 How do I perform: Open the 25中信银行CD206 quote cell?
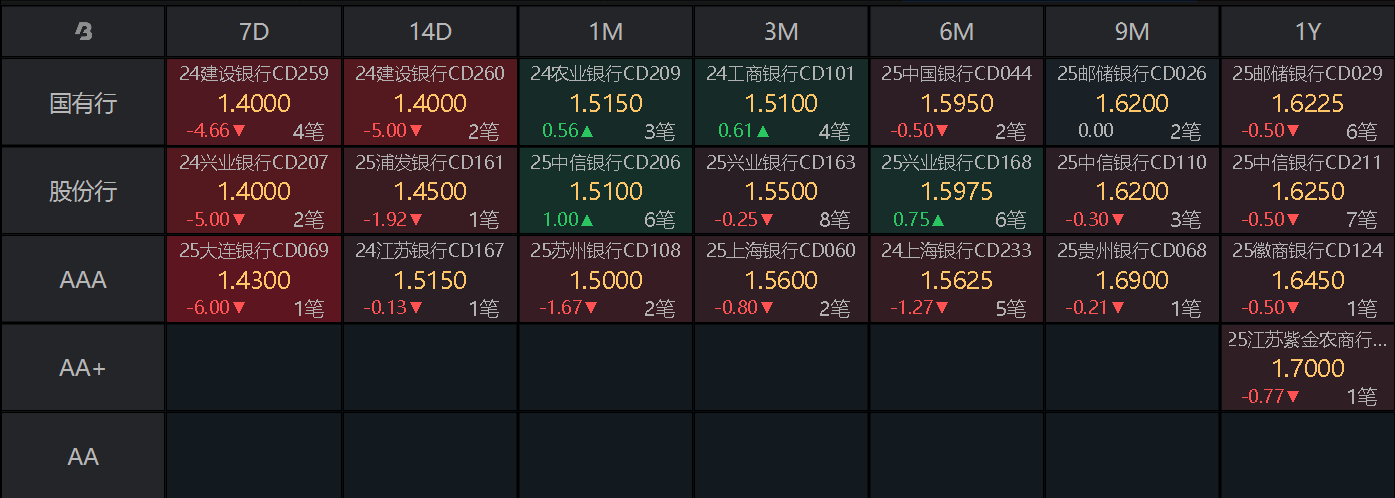tap(605, 190)
